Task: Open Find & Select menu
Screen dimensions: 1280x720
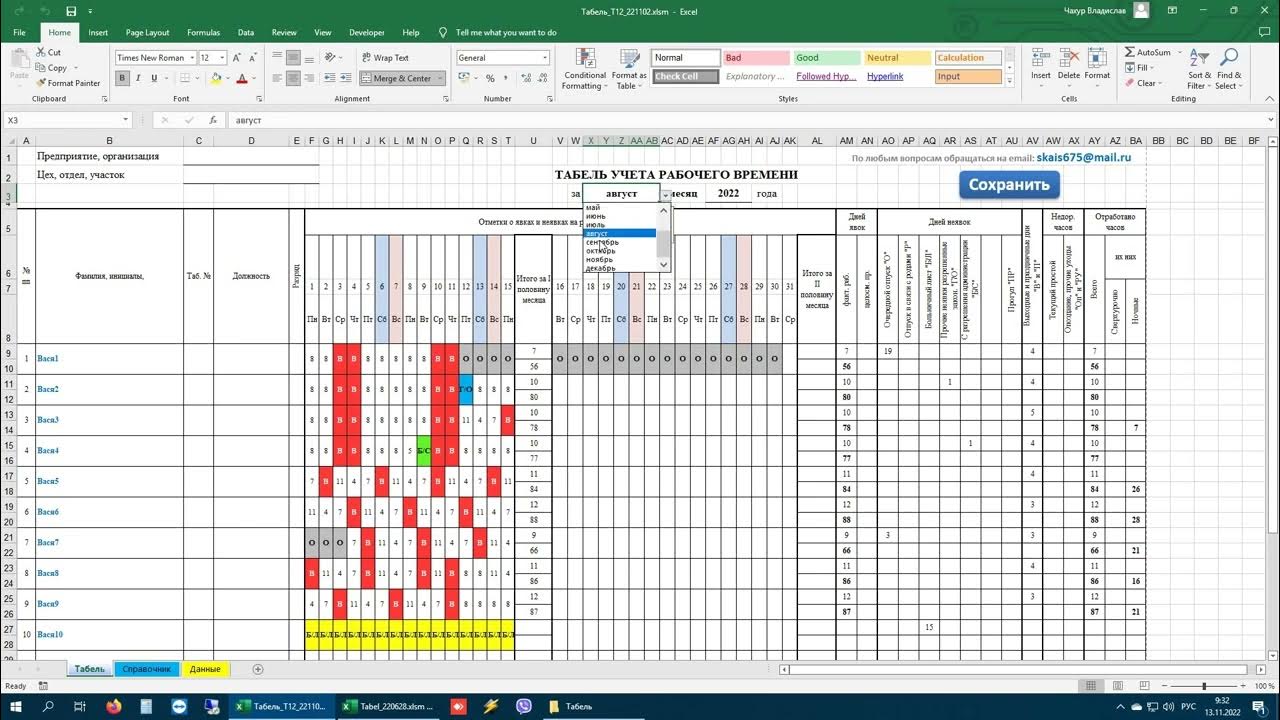Action: pos(1229,69)
